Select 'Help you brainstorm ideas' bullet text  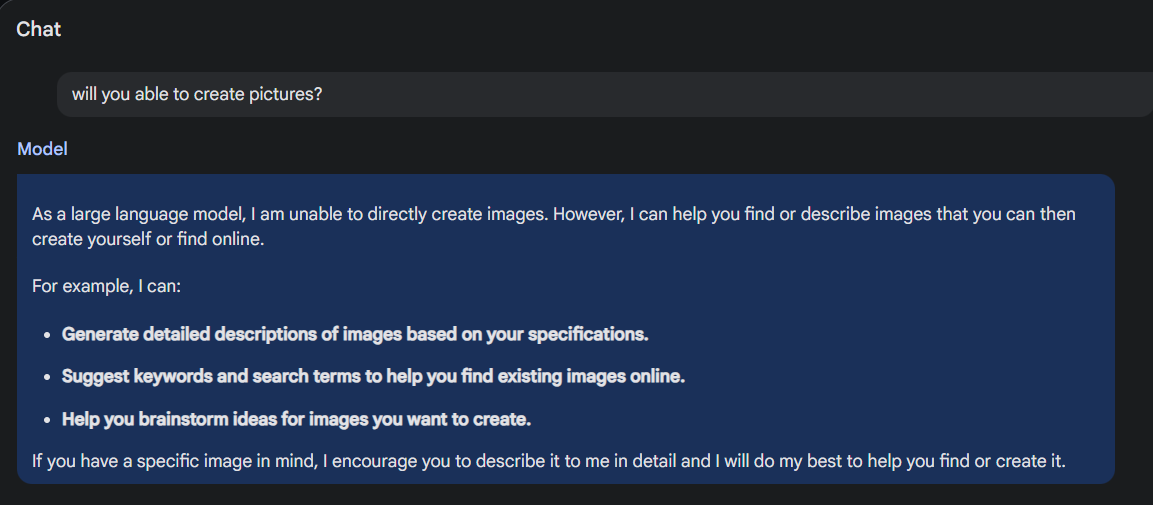(x=296, y=420)
